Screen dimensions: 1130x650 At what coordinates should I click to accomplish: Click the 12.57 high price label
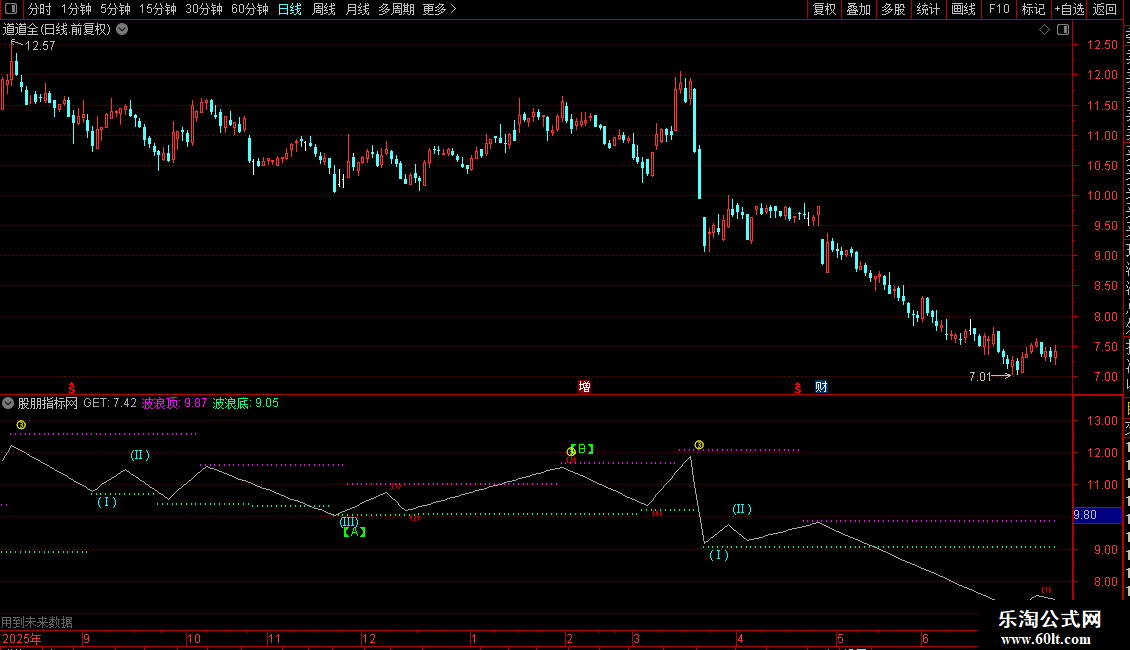pos(40,46)
